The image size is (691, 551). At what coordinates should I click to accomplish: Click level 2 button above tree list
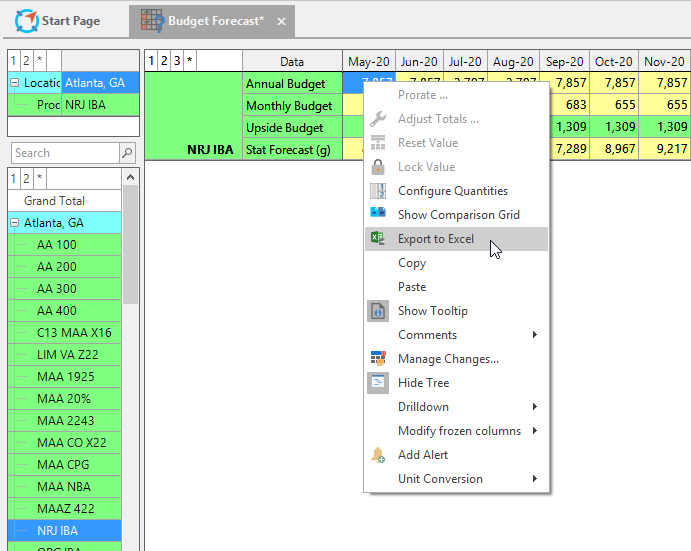(26, 179)
